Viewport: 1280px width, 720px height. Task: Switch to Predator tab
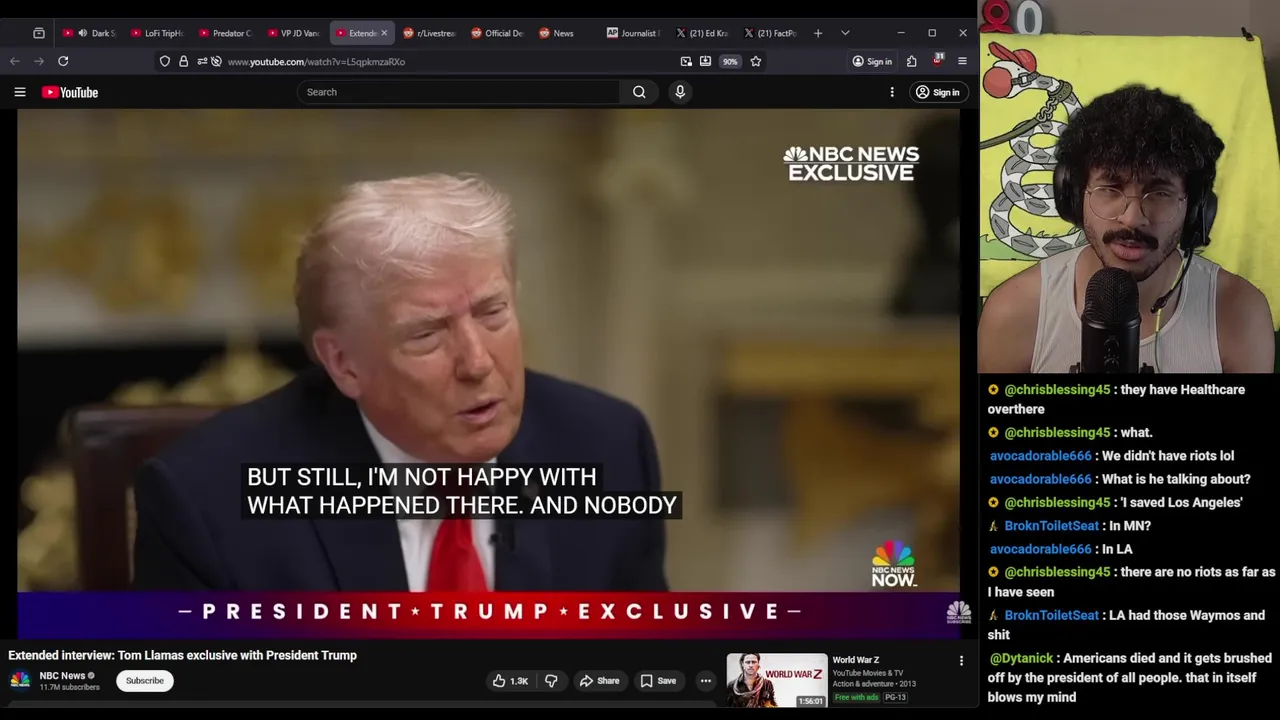point(225,33)
